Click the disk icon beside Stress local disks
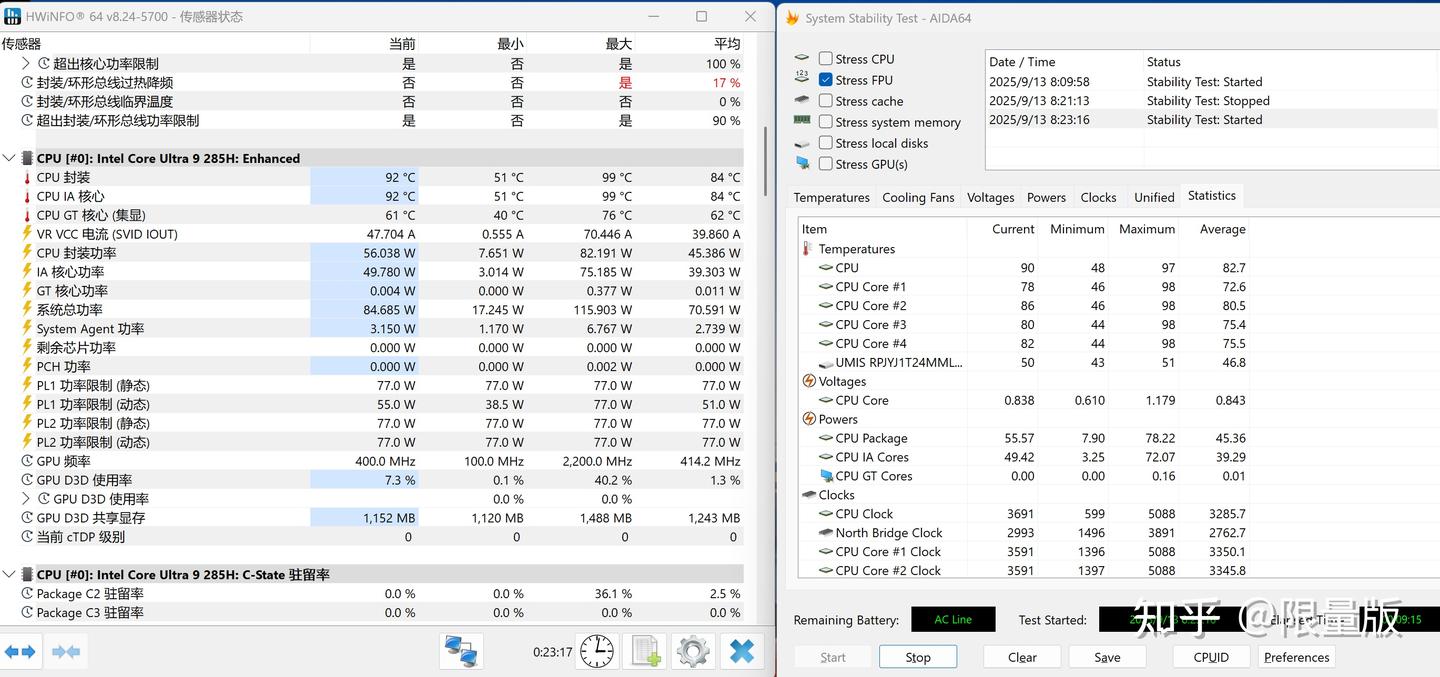The width and height of the screenshot is (1440, 677). coord(802,143)
